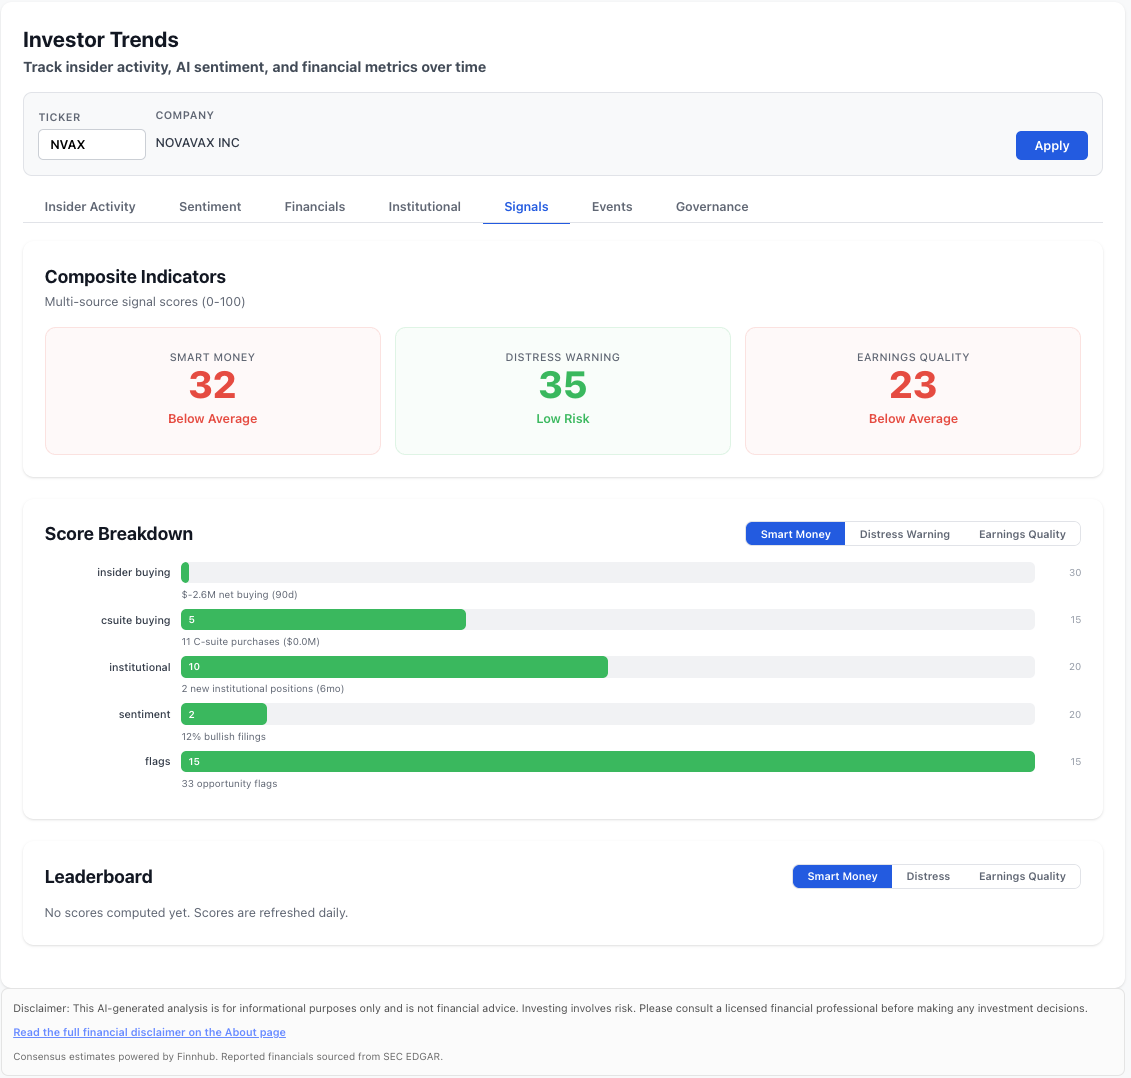Image resolution: width=1131 pixels, height=1078 pixels.
Task: Open the Institutional tab
Action: (x=425, y=207)
